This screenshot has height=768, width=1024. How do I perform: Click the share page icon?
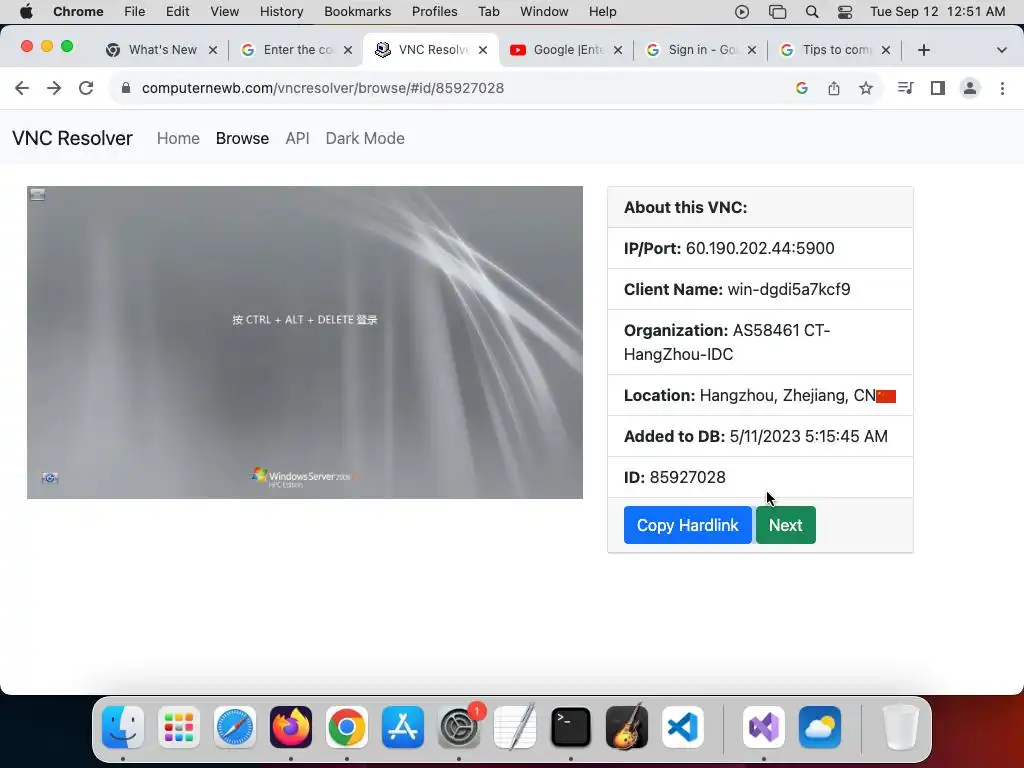pos(834,88)
